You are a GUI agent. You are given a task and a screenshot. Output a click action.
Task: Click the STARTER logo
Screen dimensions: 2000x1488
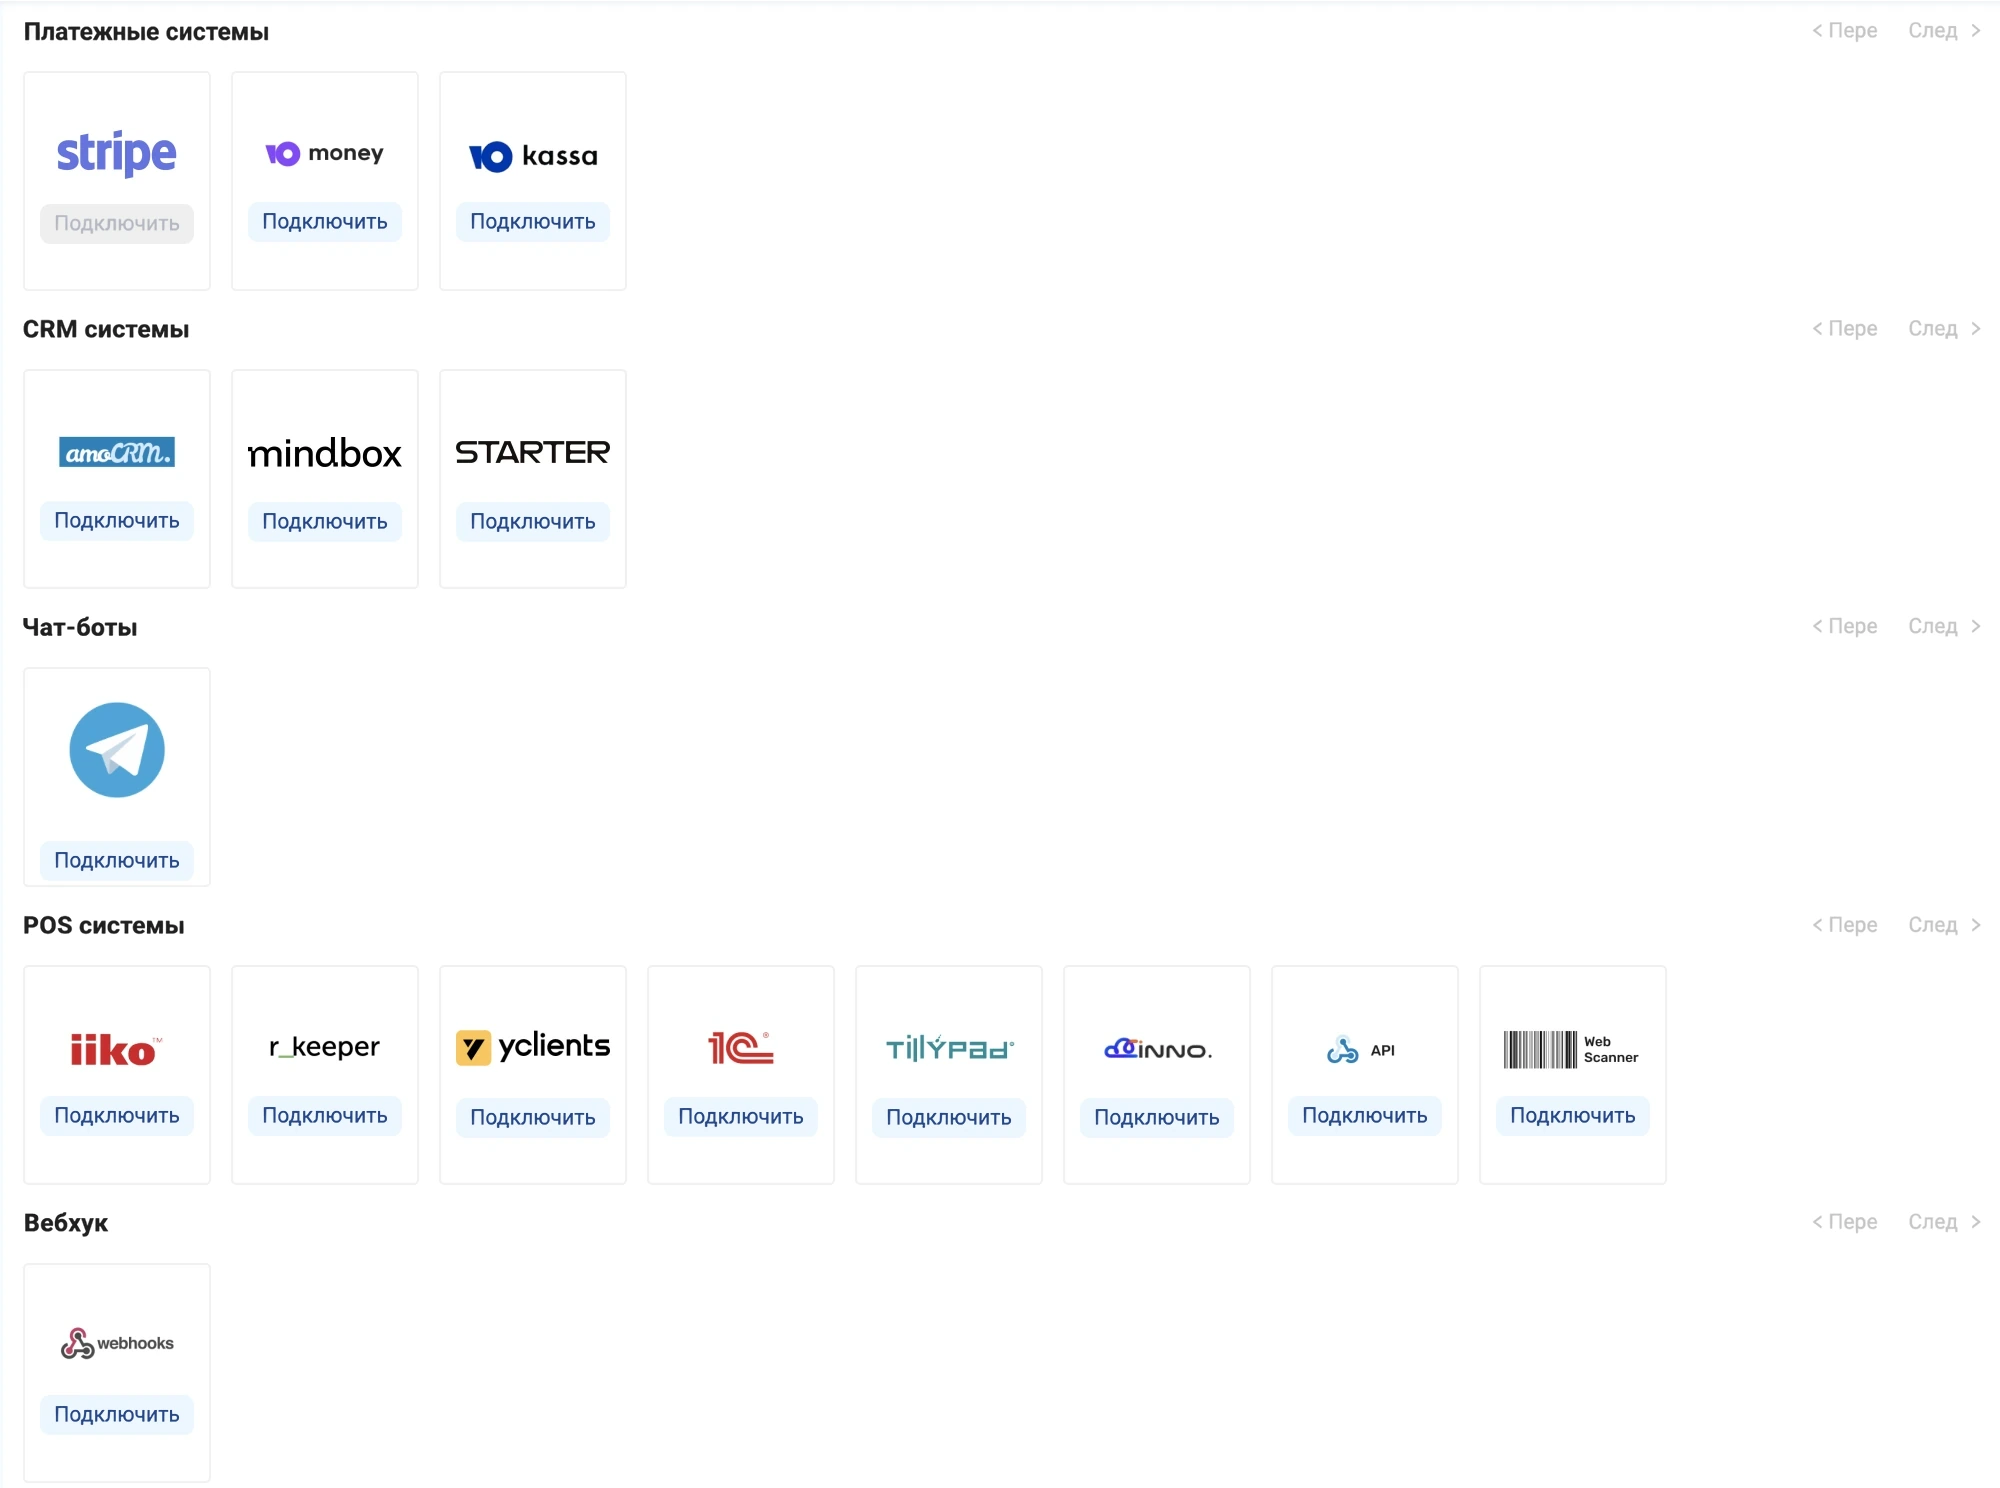pyautogui.click(x=533, y=452)
